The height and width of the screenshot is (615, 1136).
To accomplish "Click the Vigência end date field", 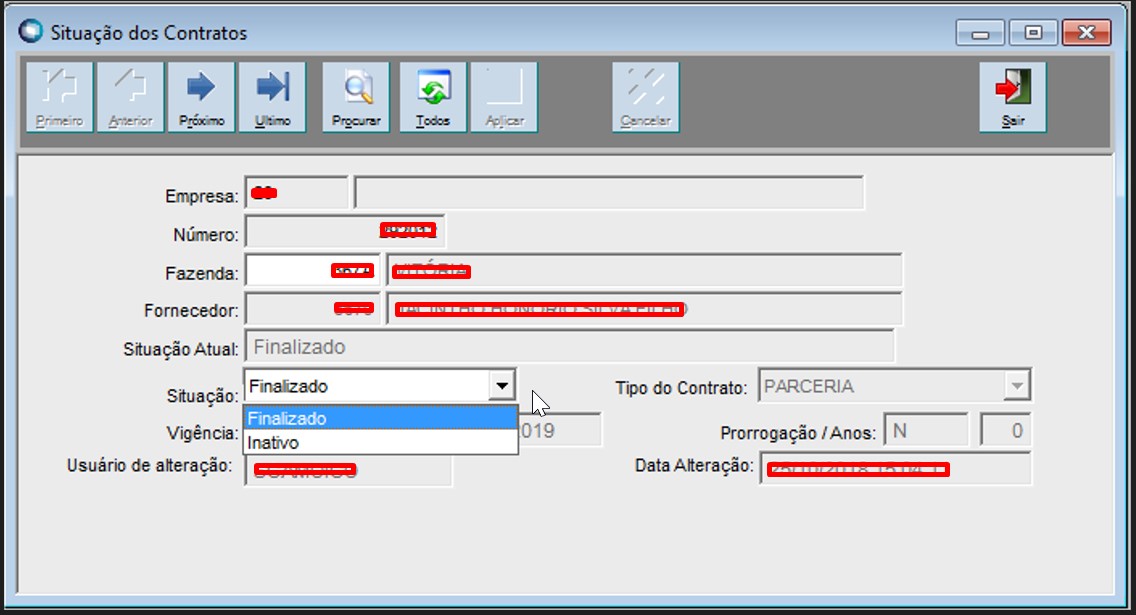I will pyautogui.click(x=559, y=431).
